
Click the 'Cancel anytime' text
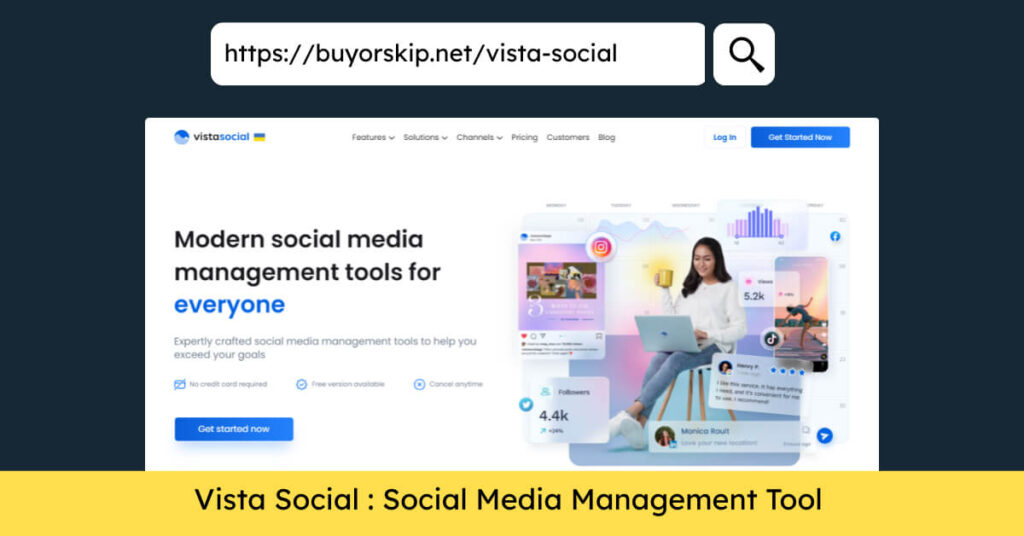click(456, 385)
